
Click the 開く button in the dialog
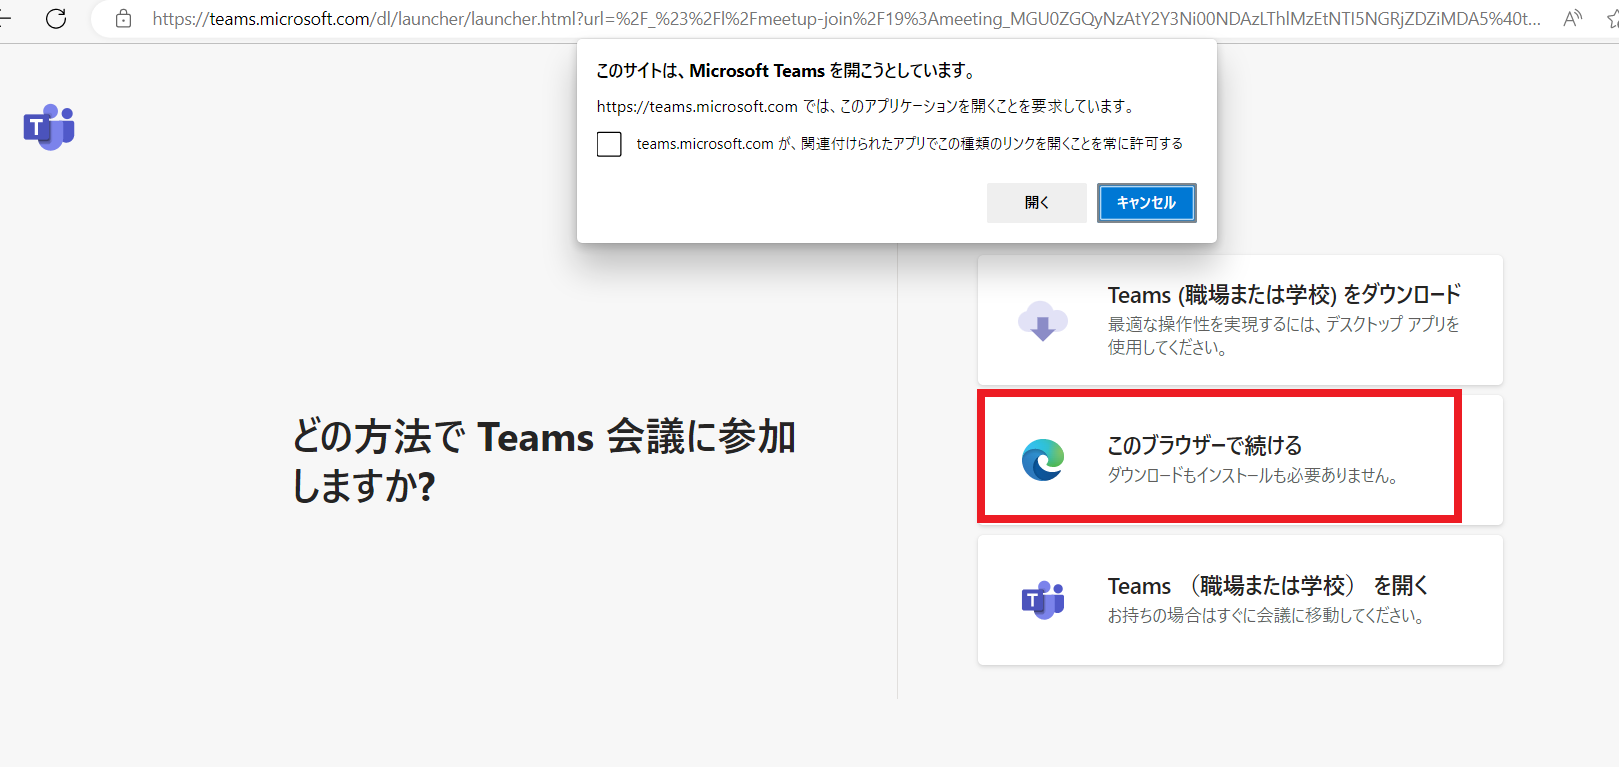point(1037,203)
